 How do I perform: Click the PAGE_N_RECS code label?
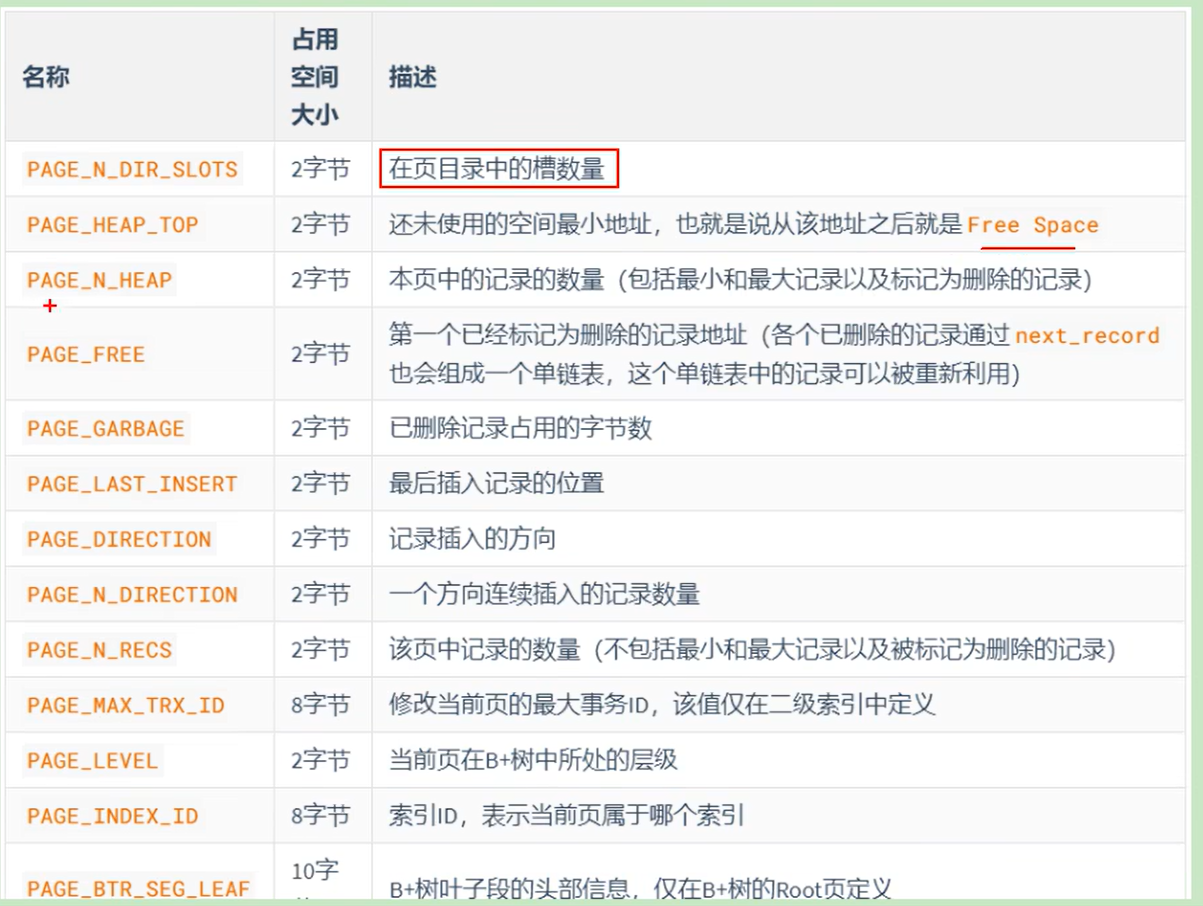(x=100, y=650)
